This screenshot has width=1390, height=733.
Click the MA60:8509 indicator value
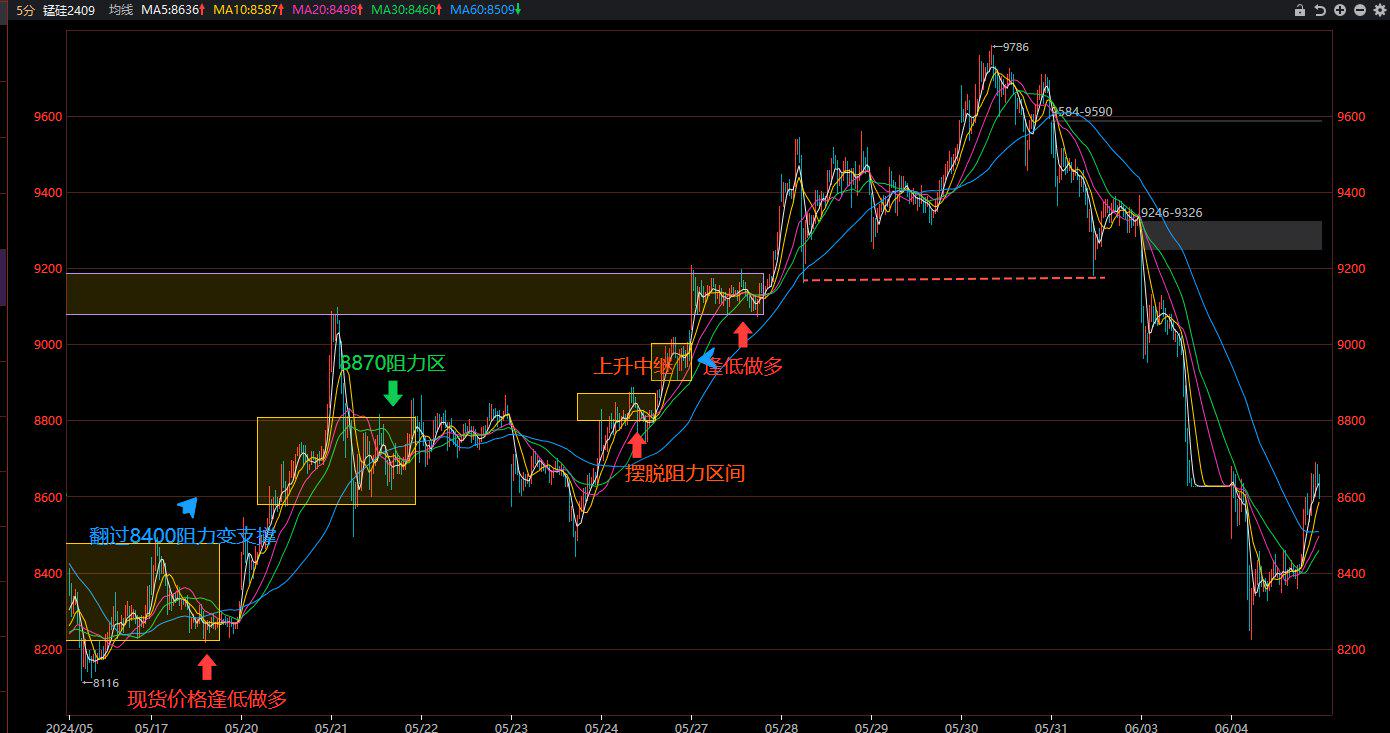coord(485,10)
